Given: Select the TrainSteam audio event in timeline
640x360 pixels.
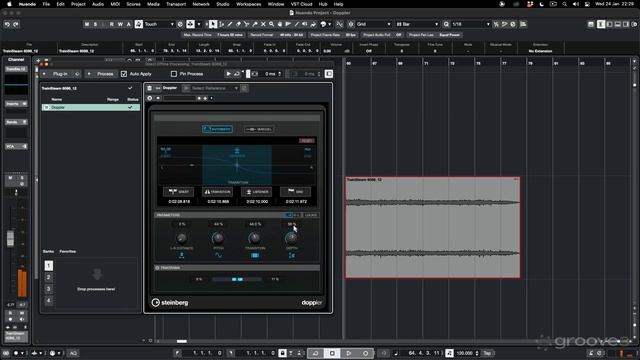Looking at the screenshot, I should (x=433, y=227).
